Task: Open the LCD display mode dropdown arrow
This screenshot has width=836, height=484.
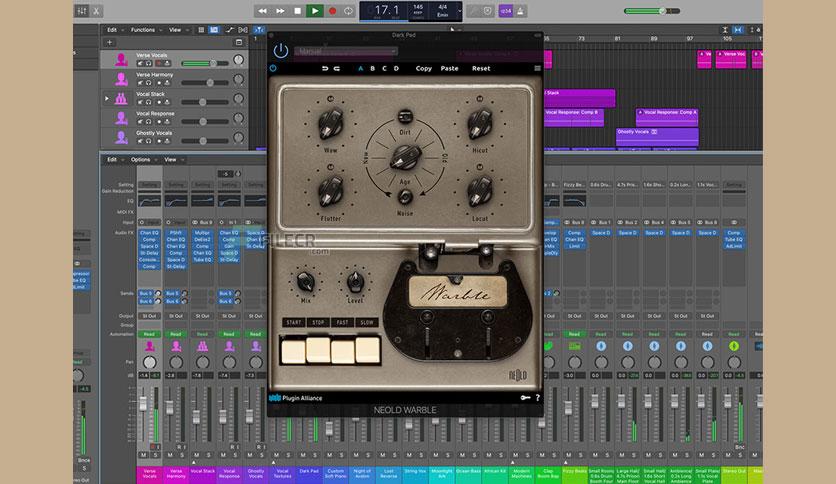Action: click(459, 11)
